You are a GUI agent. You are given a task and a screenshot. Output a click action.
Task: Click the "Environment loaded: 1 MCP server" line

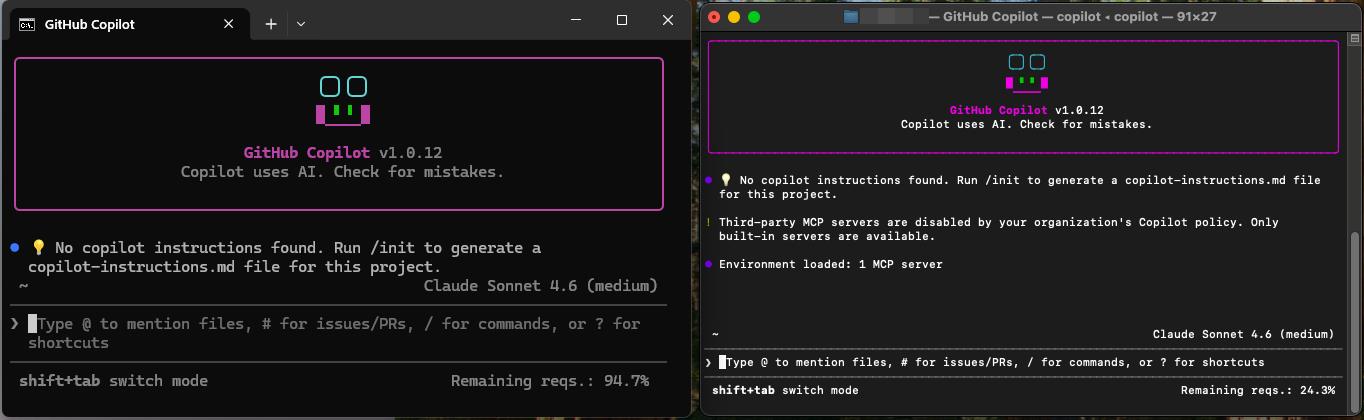coord(830,264)
